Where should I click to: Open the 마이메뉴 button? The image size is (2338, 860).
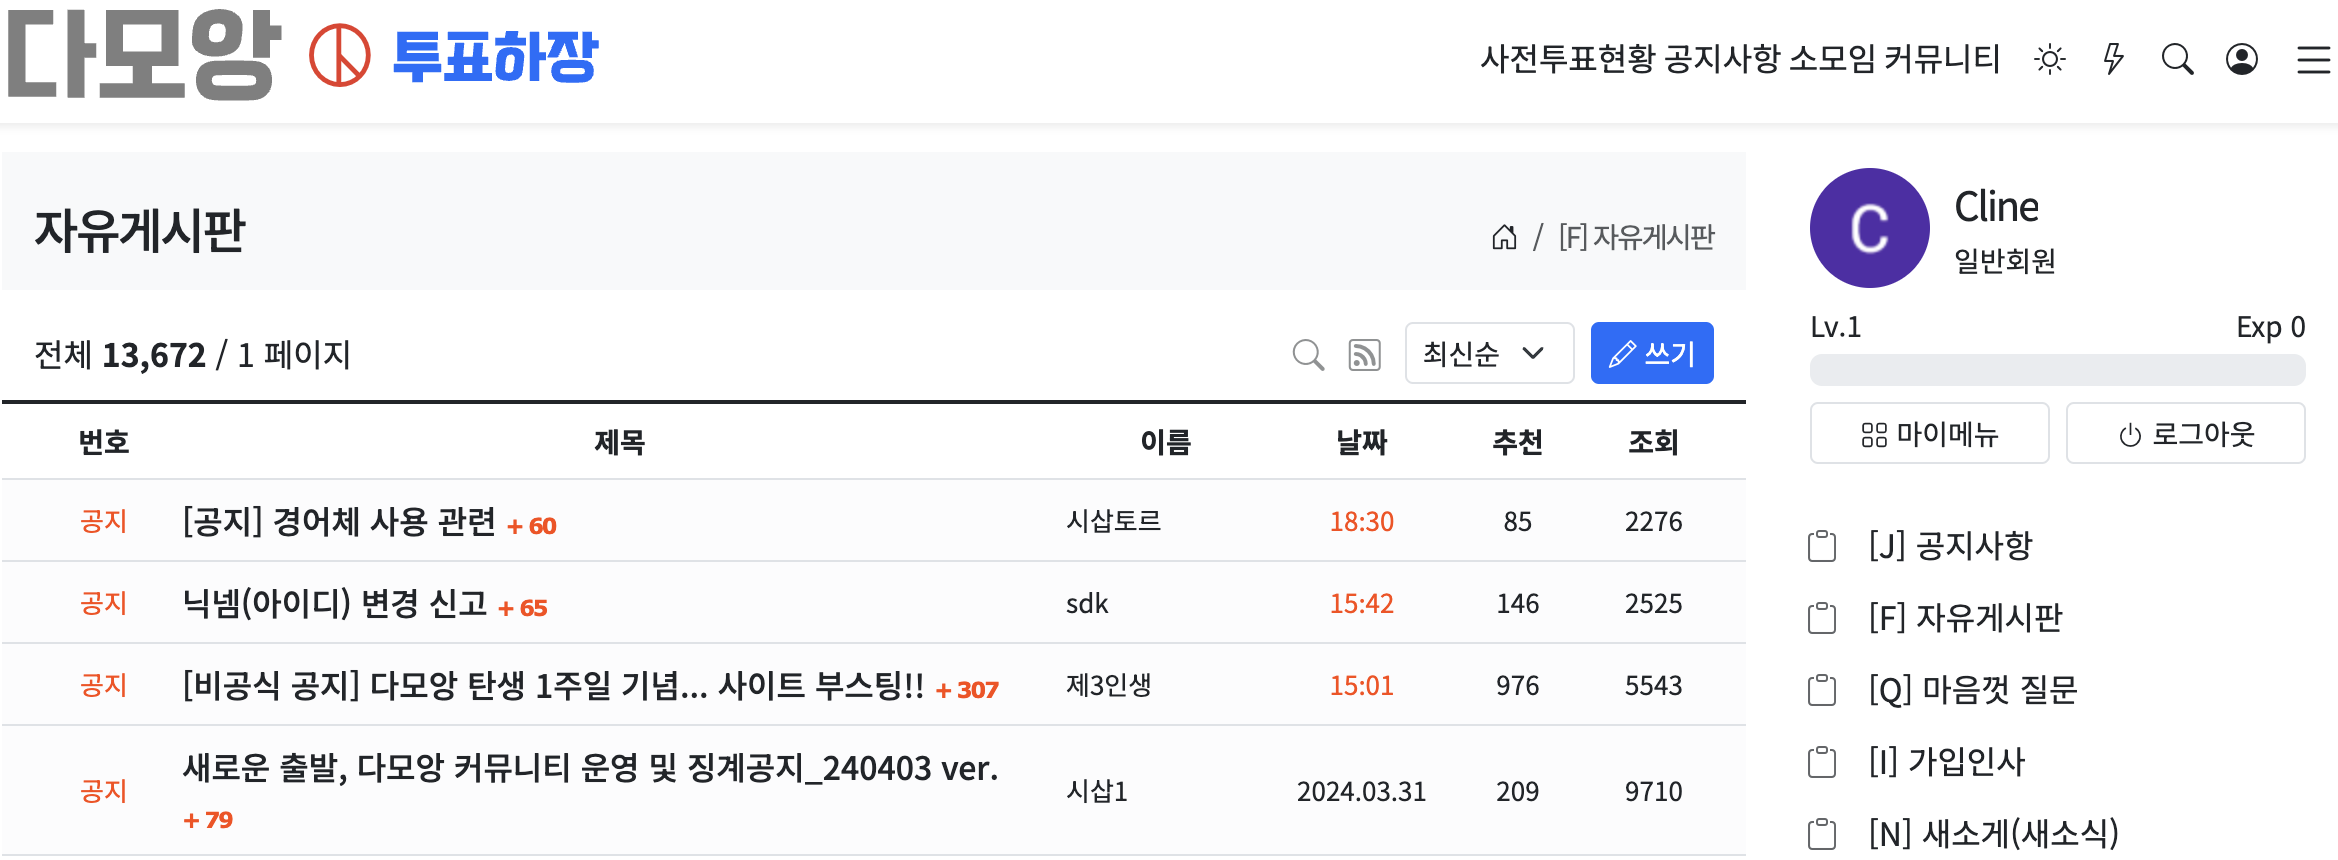(1929, 434)
